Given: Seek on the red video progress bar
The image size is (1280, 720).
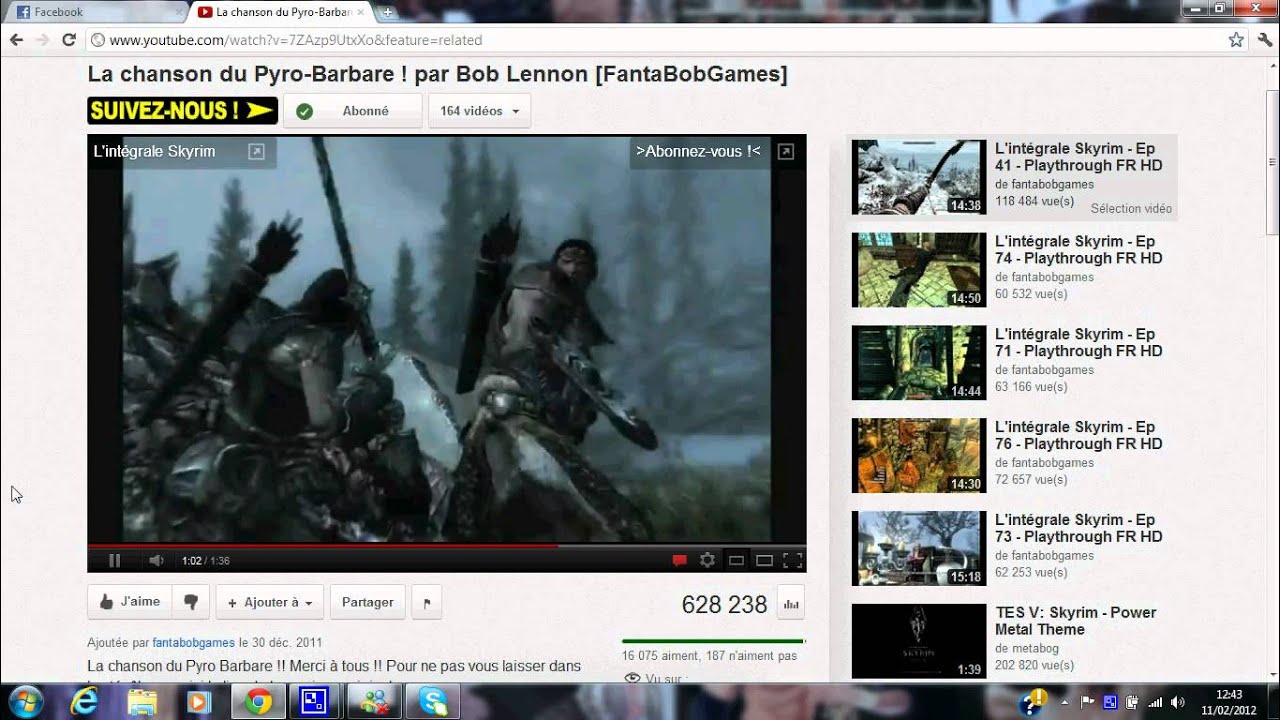Looking at the screenshot, I should (446, 546).
